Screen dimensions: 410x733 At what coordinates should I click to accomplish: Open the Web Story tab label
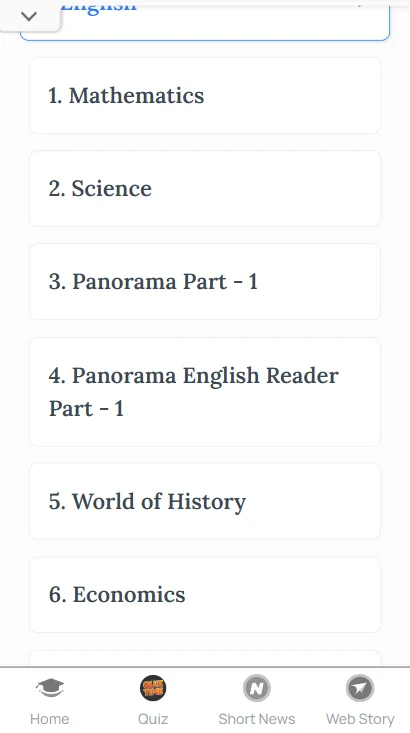click(360, 719)
